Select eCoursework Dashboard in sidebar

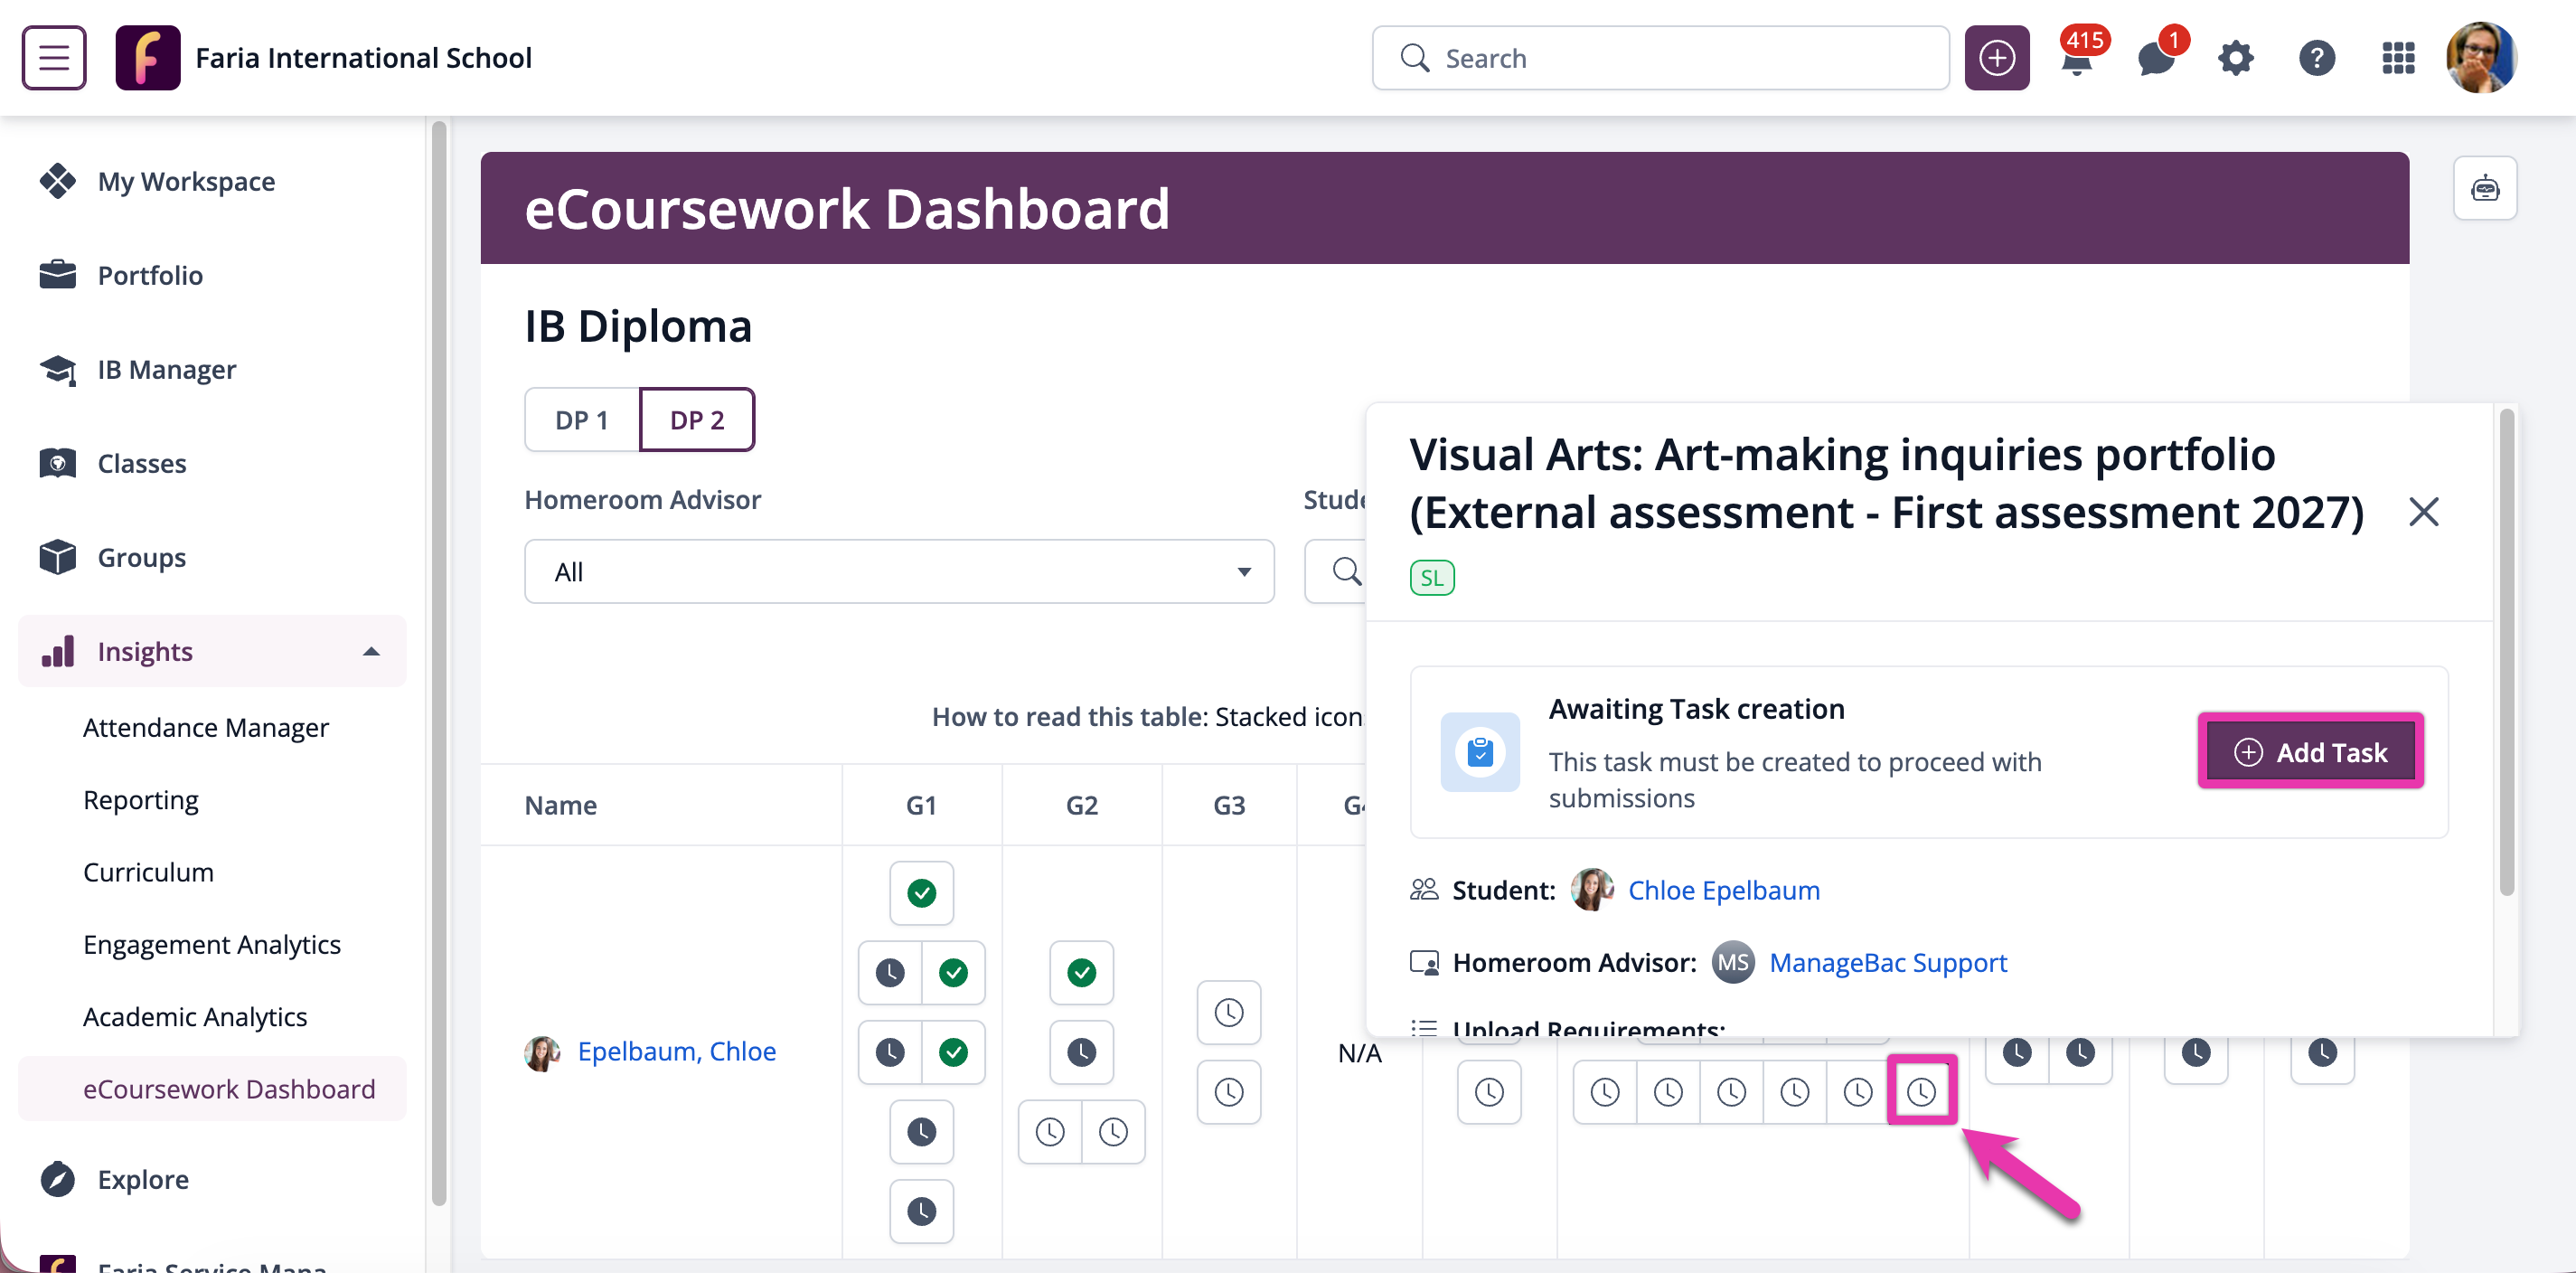(212, 1088)
